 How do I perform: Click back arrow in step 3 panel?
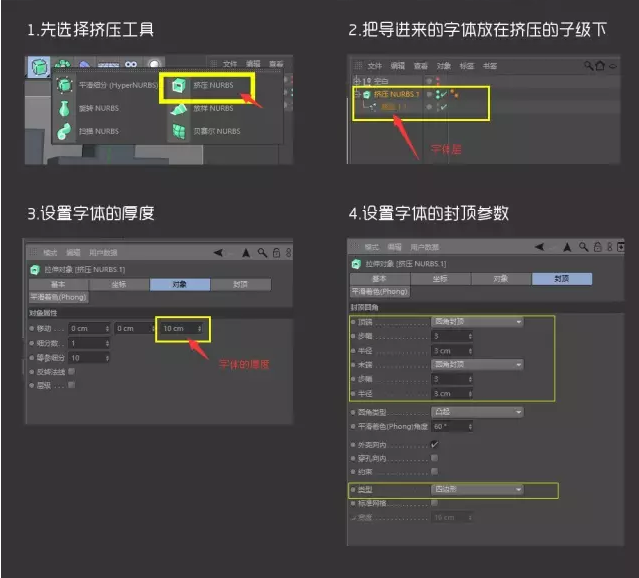(218, 253)
